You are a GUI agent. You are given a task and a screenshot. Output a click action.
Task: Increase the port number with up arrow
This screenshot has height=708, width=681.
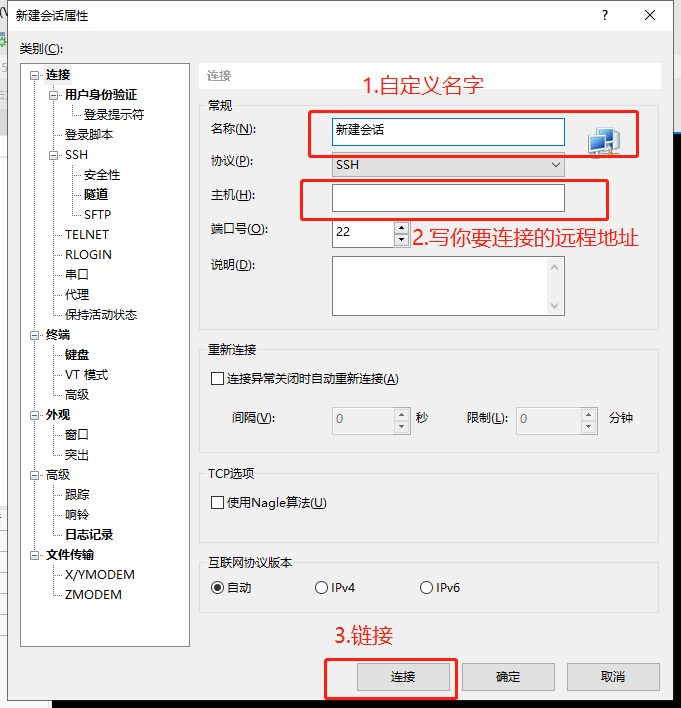[401, 227]
